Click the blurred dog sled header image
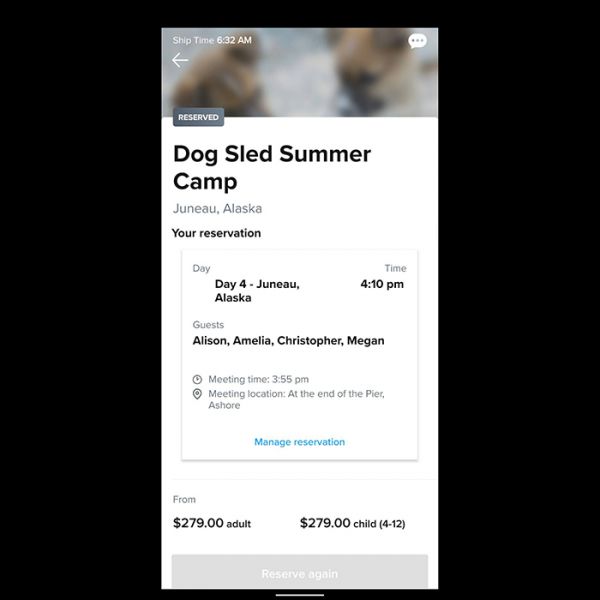Viewport: 600px width, 600px height. click(x=300, y=72)
